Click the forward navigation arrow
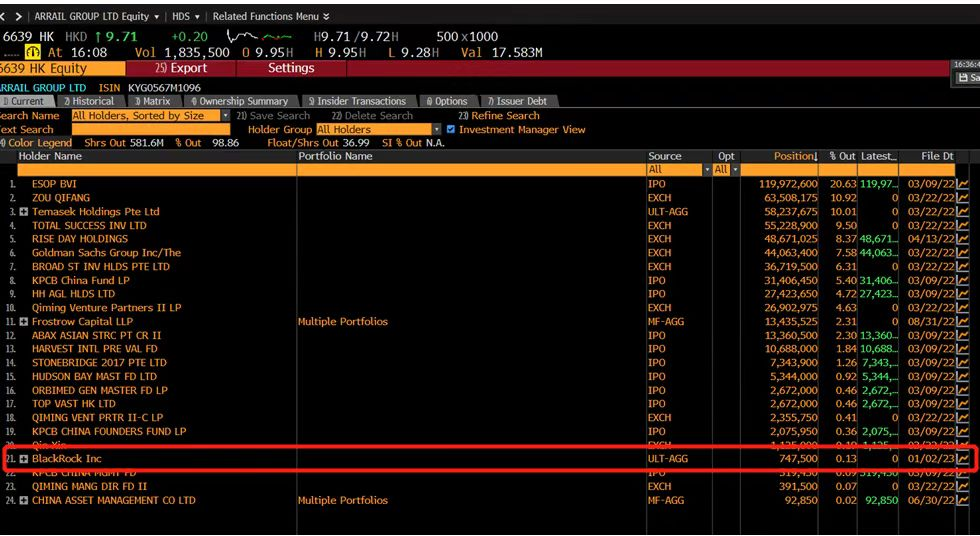Image resolution: width=980 pixels, height=536 pixels. pos(18,17)
